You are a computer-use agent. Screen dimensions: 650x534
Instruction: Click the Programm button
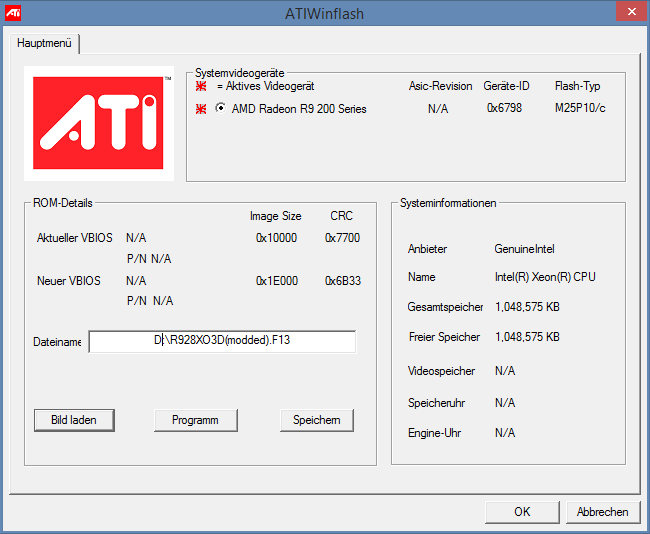(196, 420)
